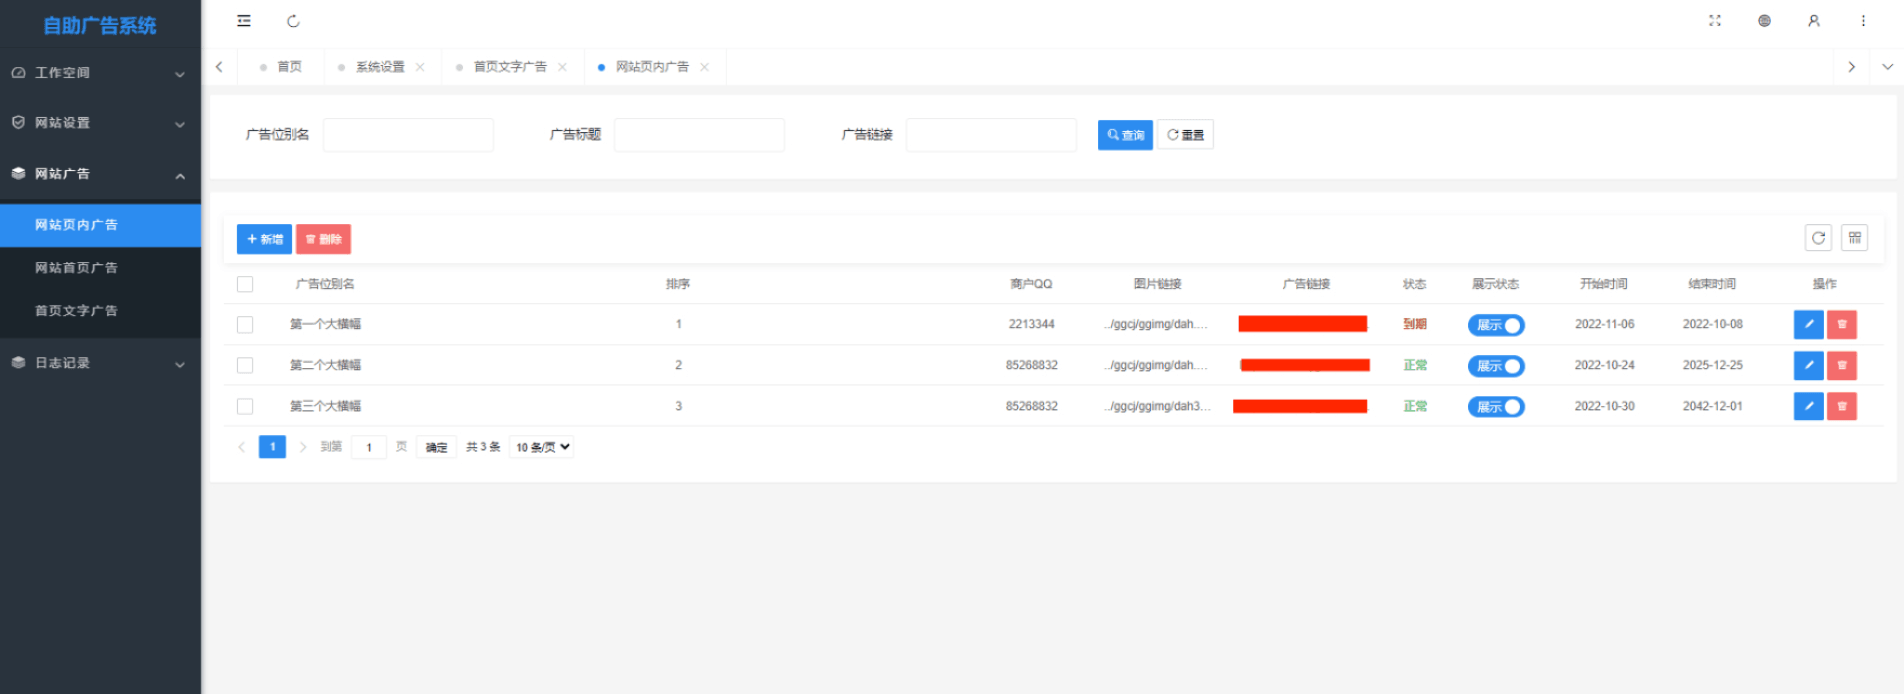
Task: Close the 系统设置 tab
Action: click(420, 67)
